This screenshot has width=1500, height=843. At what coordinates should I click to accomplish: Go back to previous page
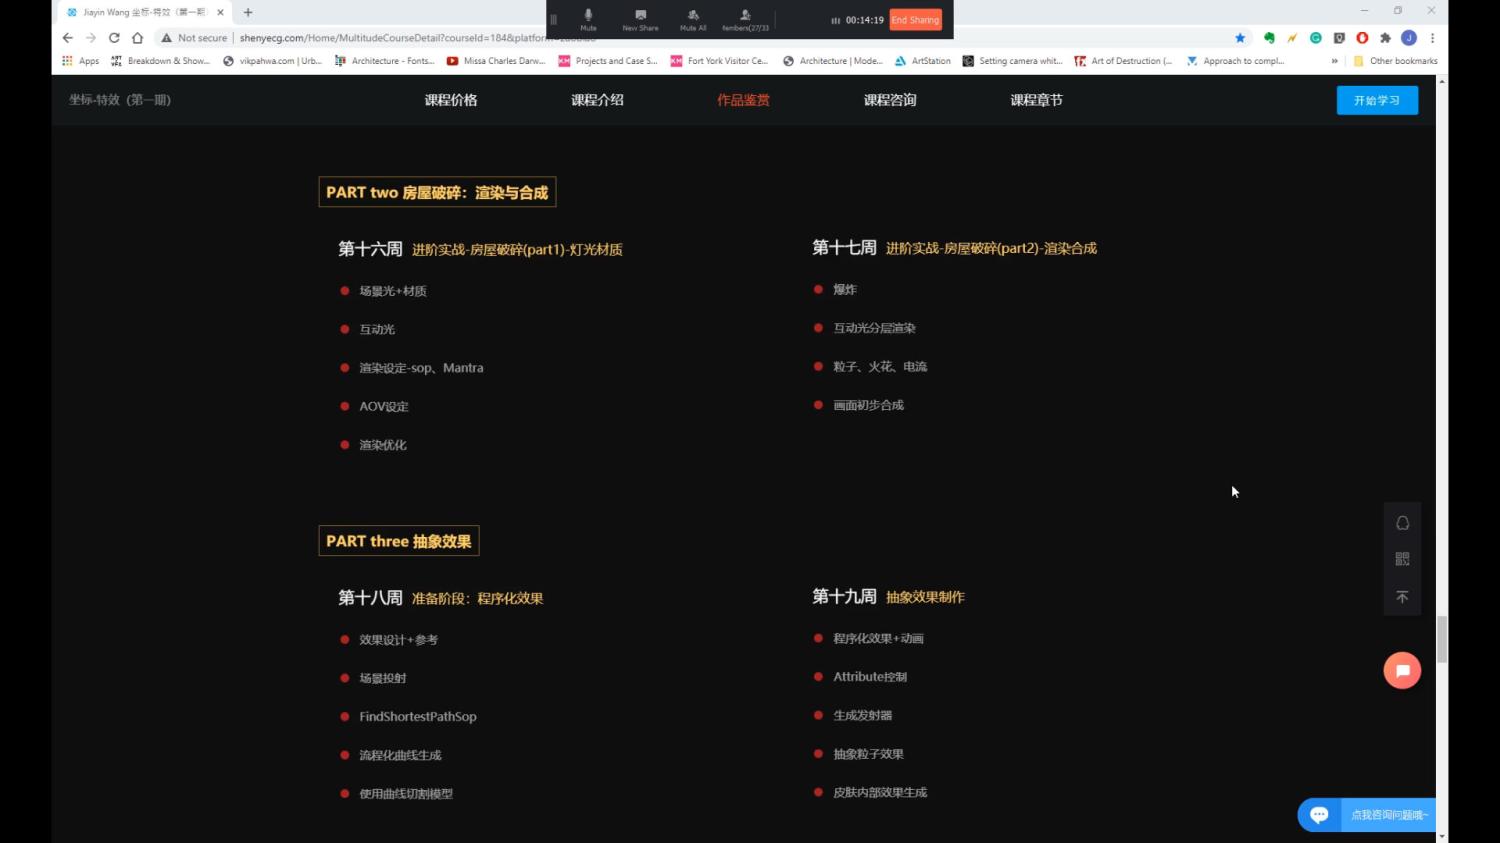pyautogui.click(x=68, y=38)
